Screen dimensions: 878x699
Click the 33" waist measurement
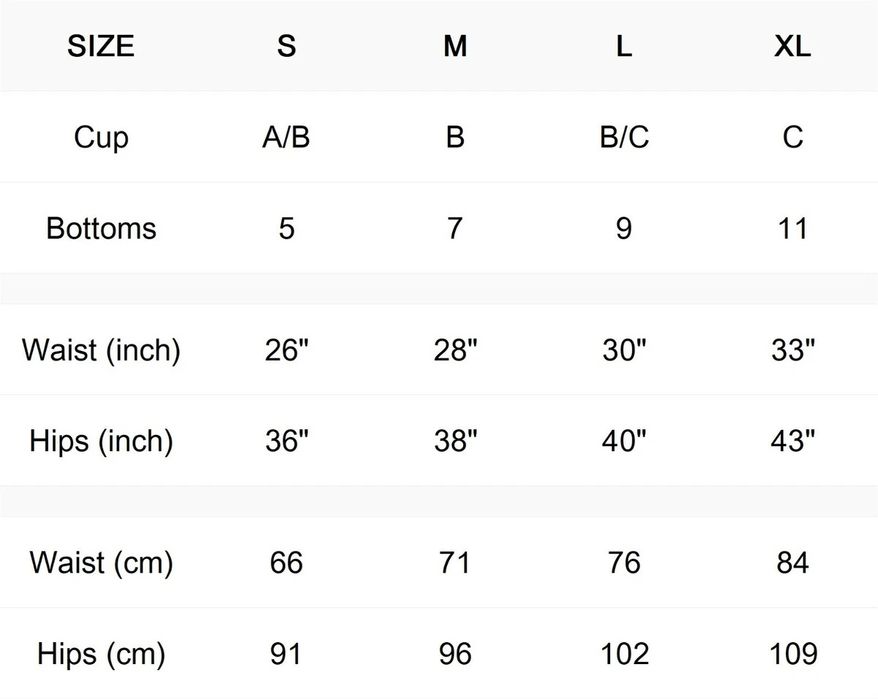click(792, 350)
